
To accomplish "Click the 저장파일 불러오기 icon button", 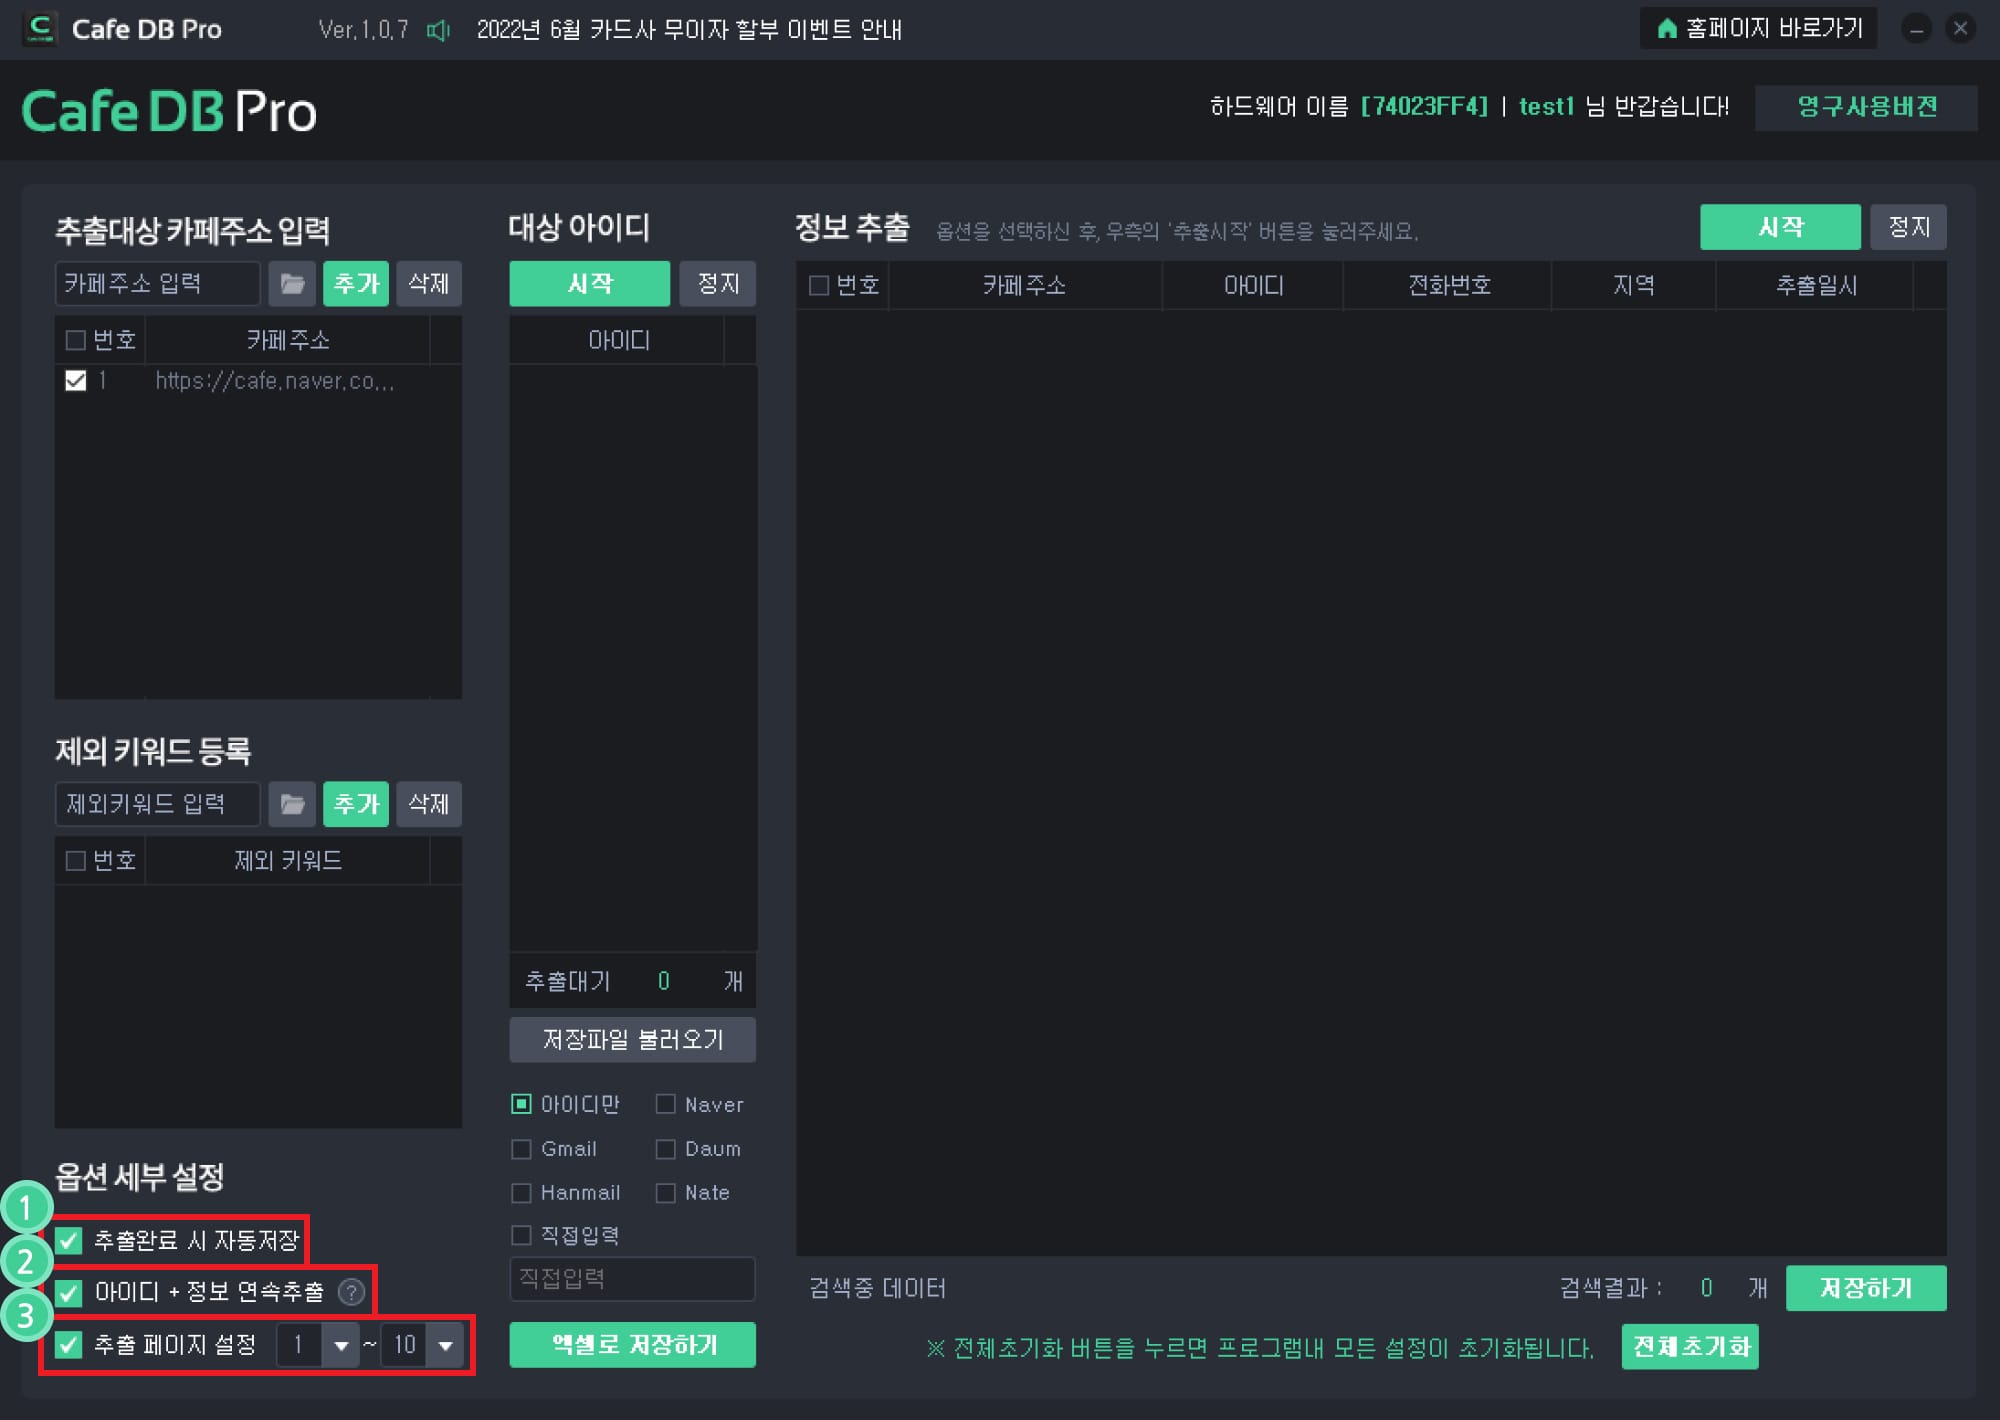I will point(634,1040).
